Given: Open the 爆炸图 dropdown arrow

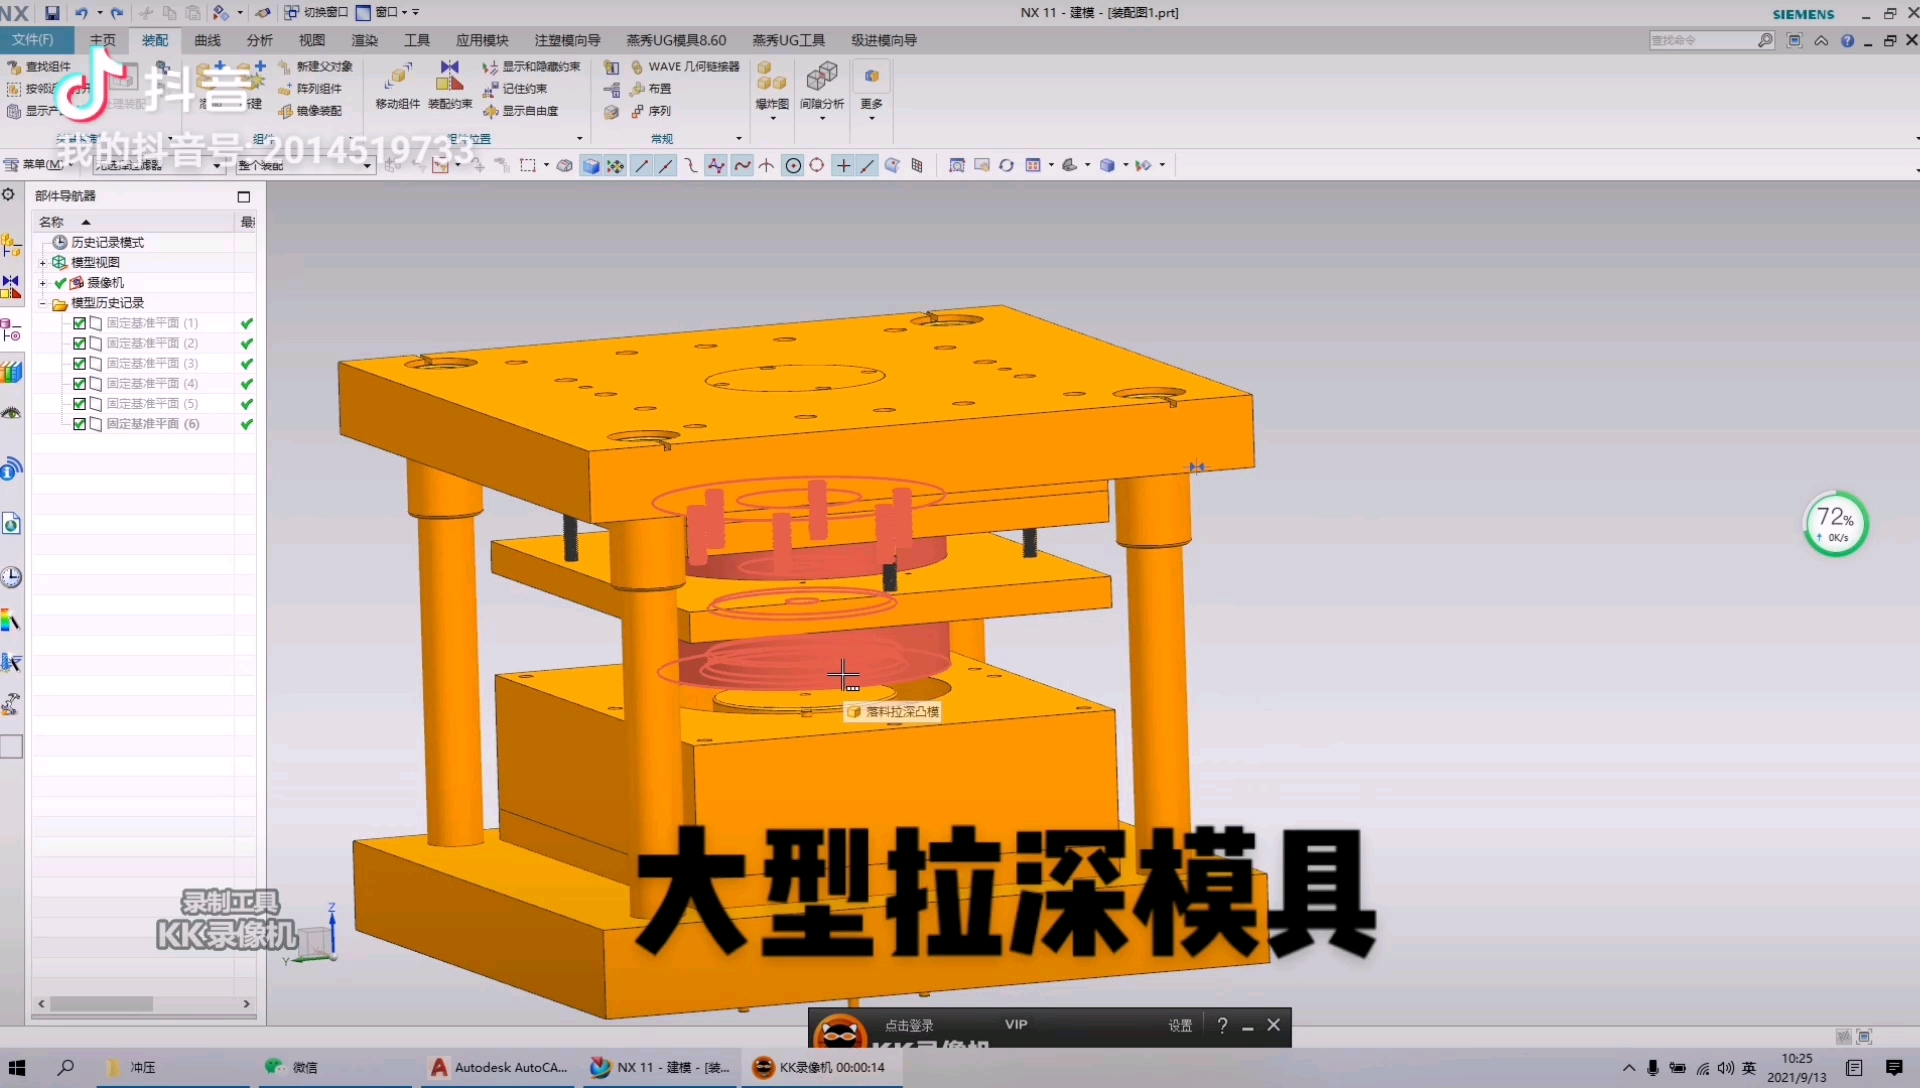Looking at the screenshot, I should [x=772, y=119].
